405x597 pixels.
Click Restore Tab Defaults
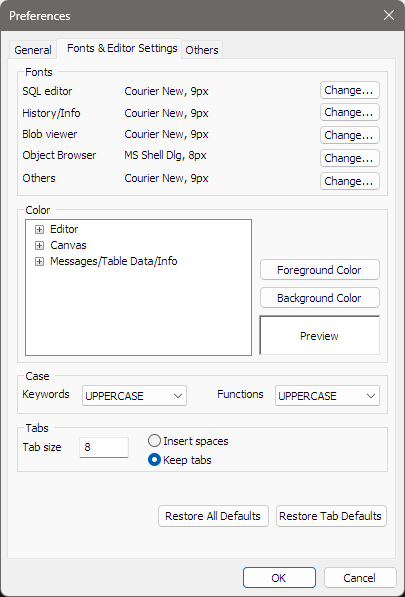pos(331,516)
